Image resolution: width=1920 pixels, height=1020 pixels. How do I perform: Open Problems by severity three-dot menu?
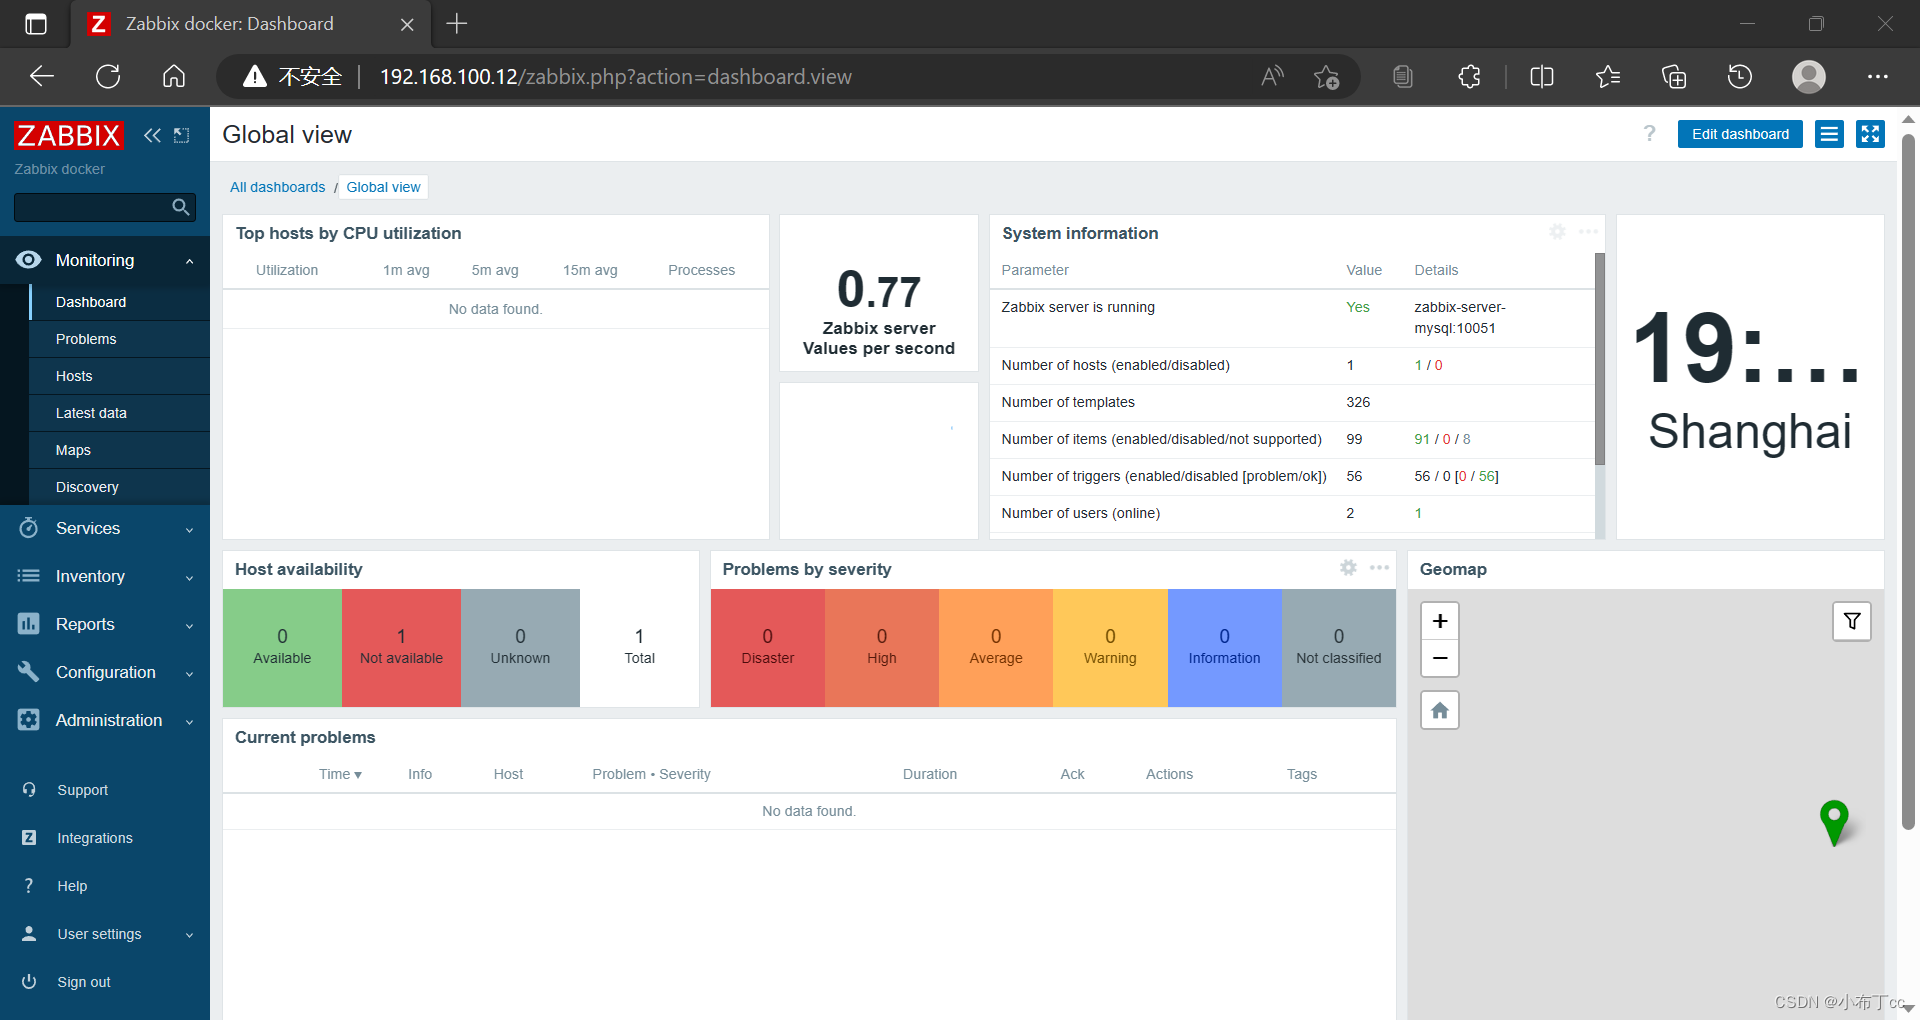pos(1379,568)
